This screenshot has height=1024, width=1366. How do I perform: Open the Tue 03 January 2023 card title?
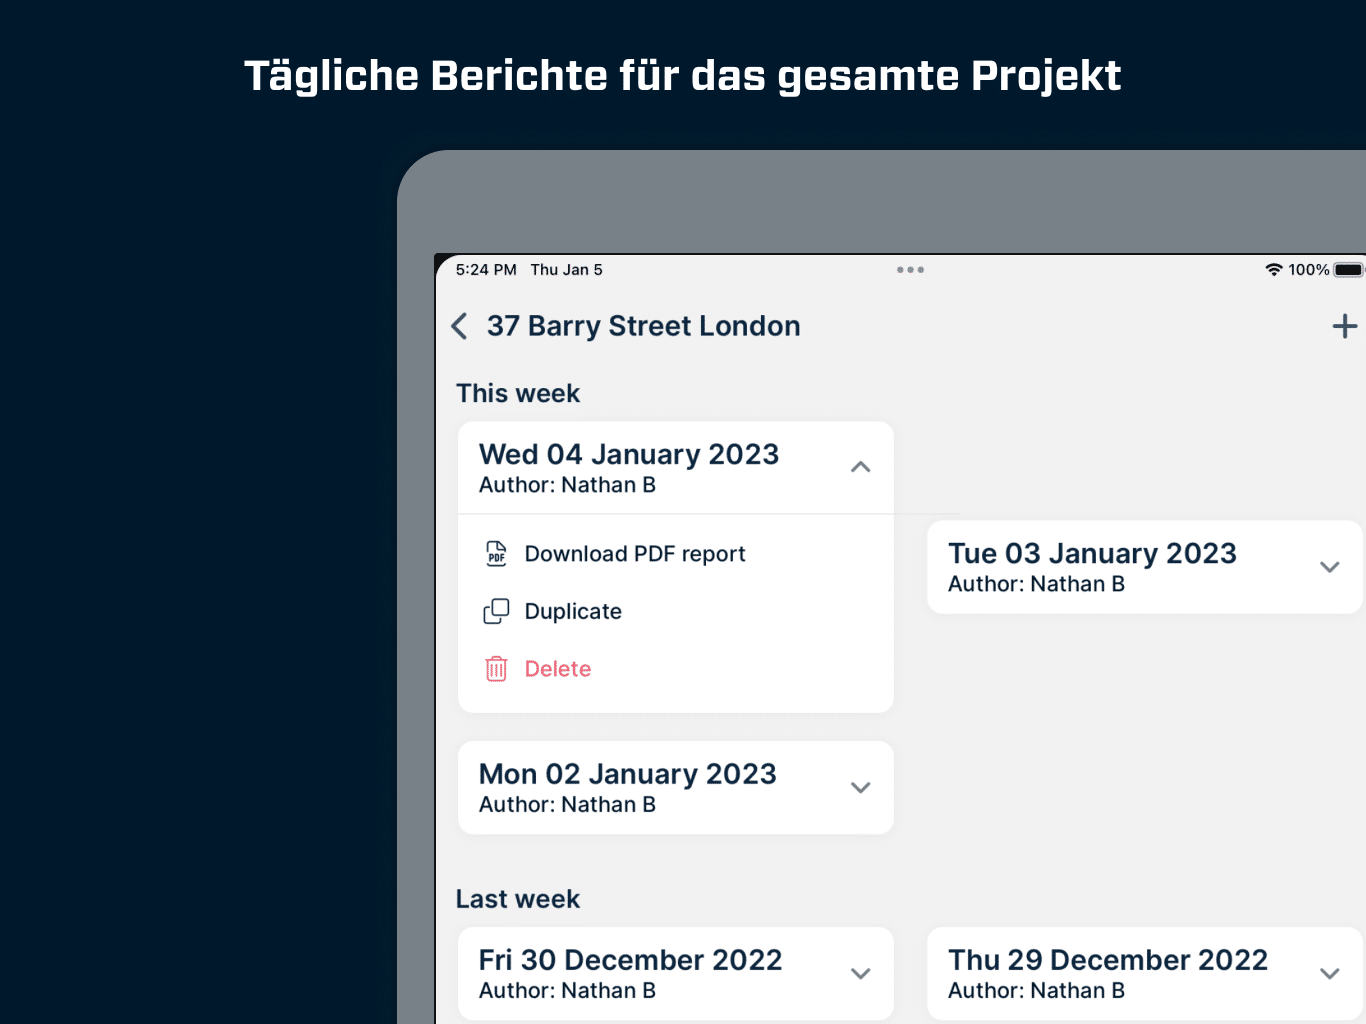coord(1092,553)
